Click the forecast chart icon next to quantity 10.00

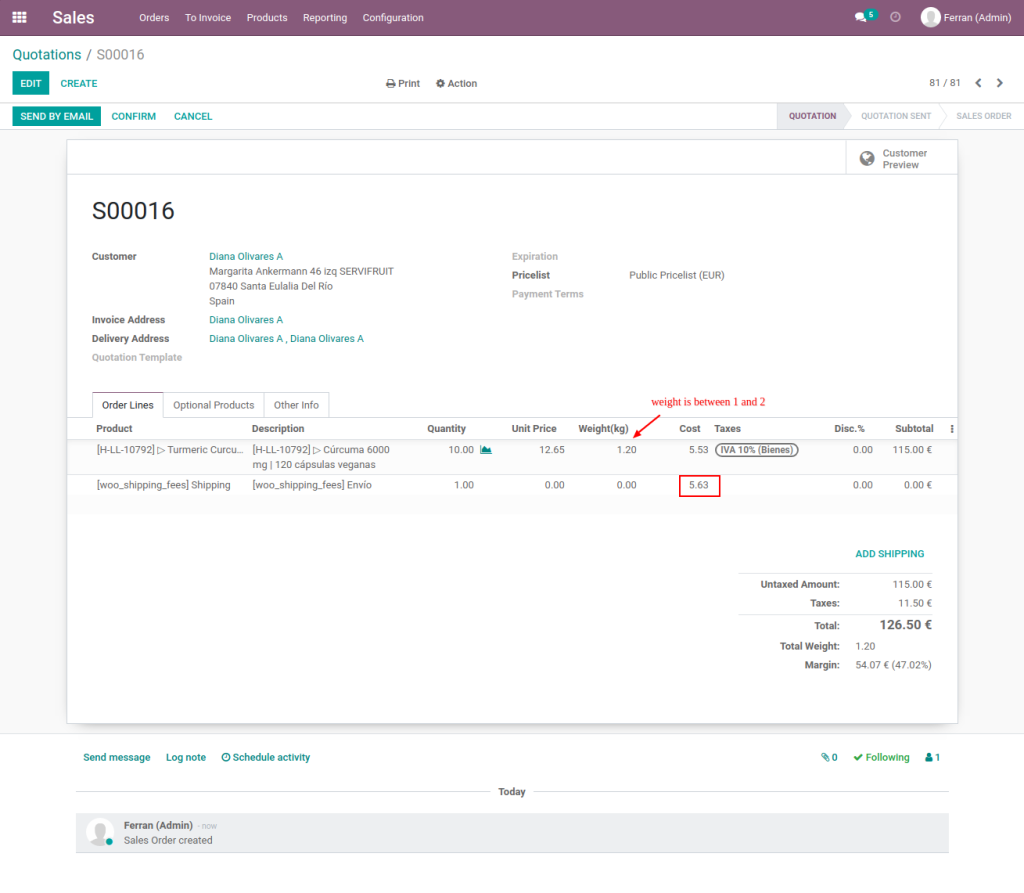(x=485, y=450)
